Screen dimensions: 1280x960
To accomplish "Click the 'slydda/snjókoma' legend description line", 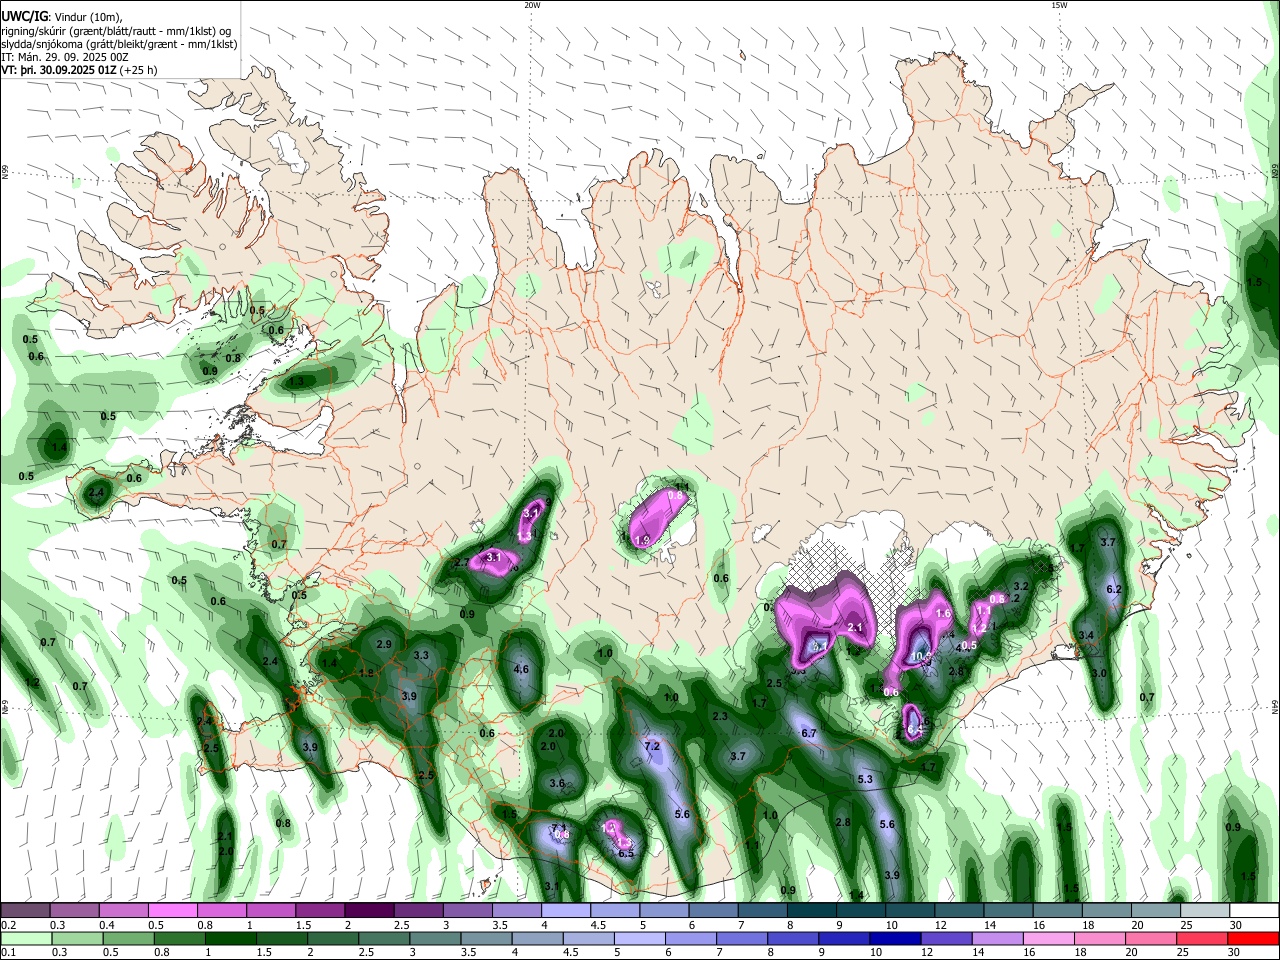I will (119, 44).
